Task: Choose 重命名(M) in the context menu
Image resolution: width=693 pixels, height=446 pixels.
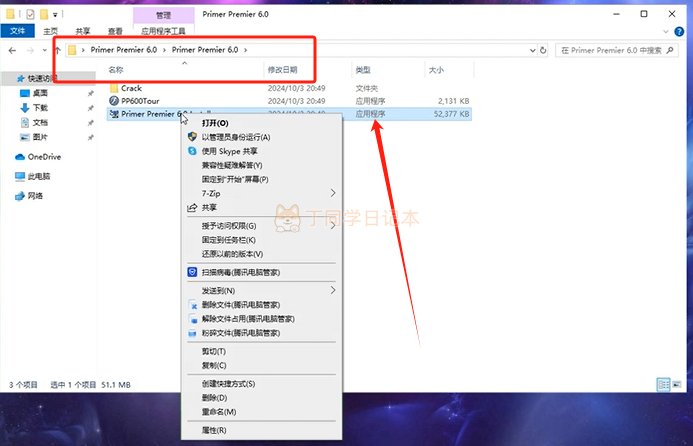Action: 262,412
